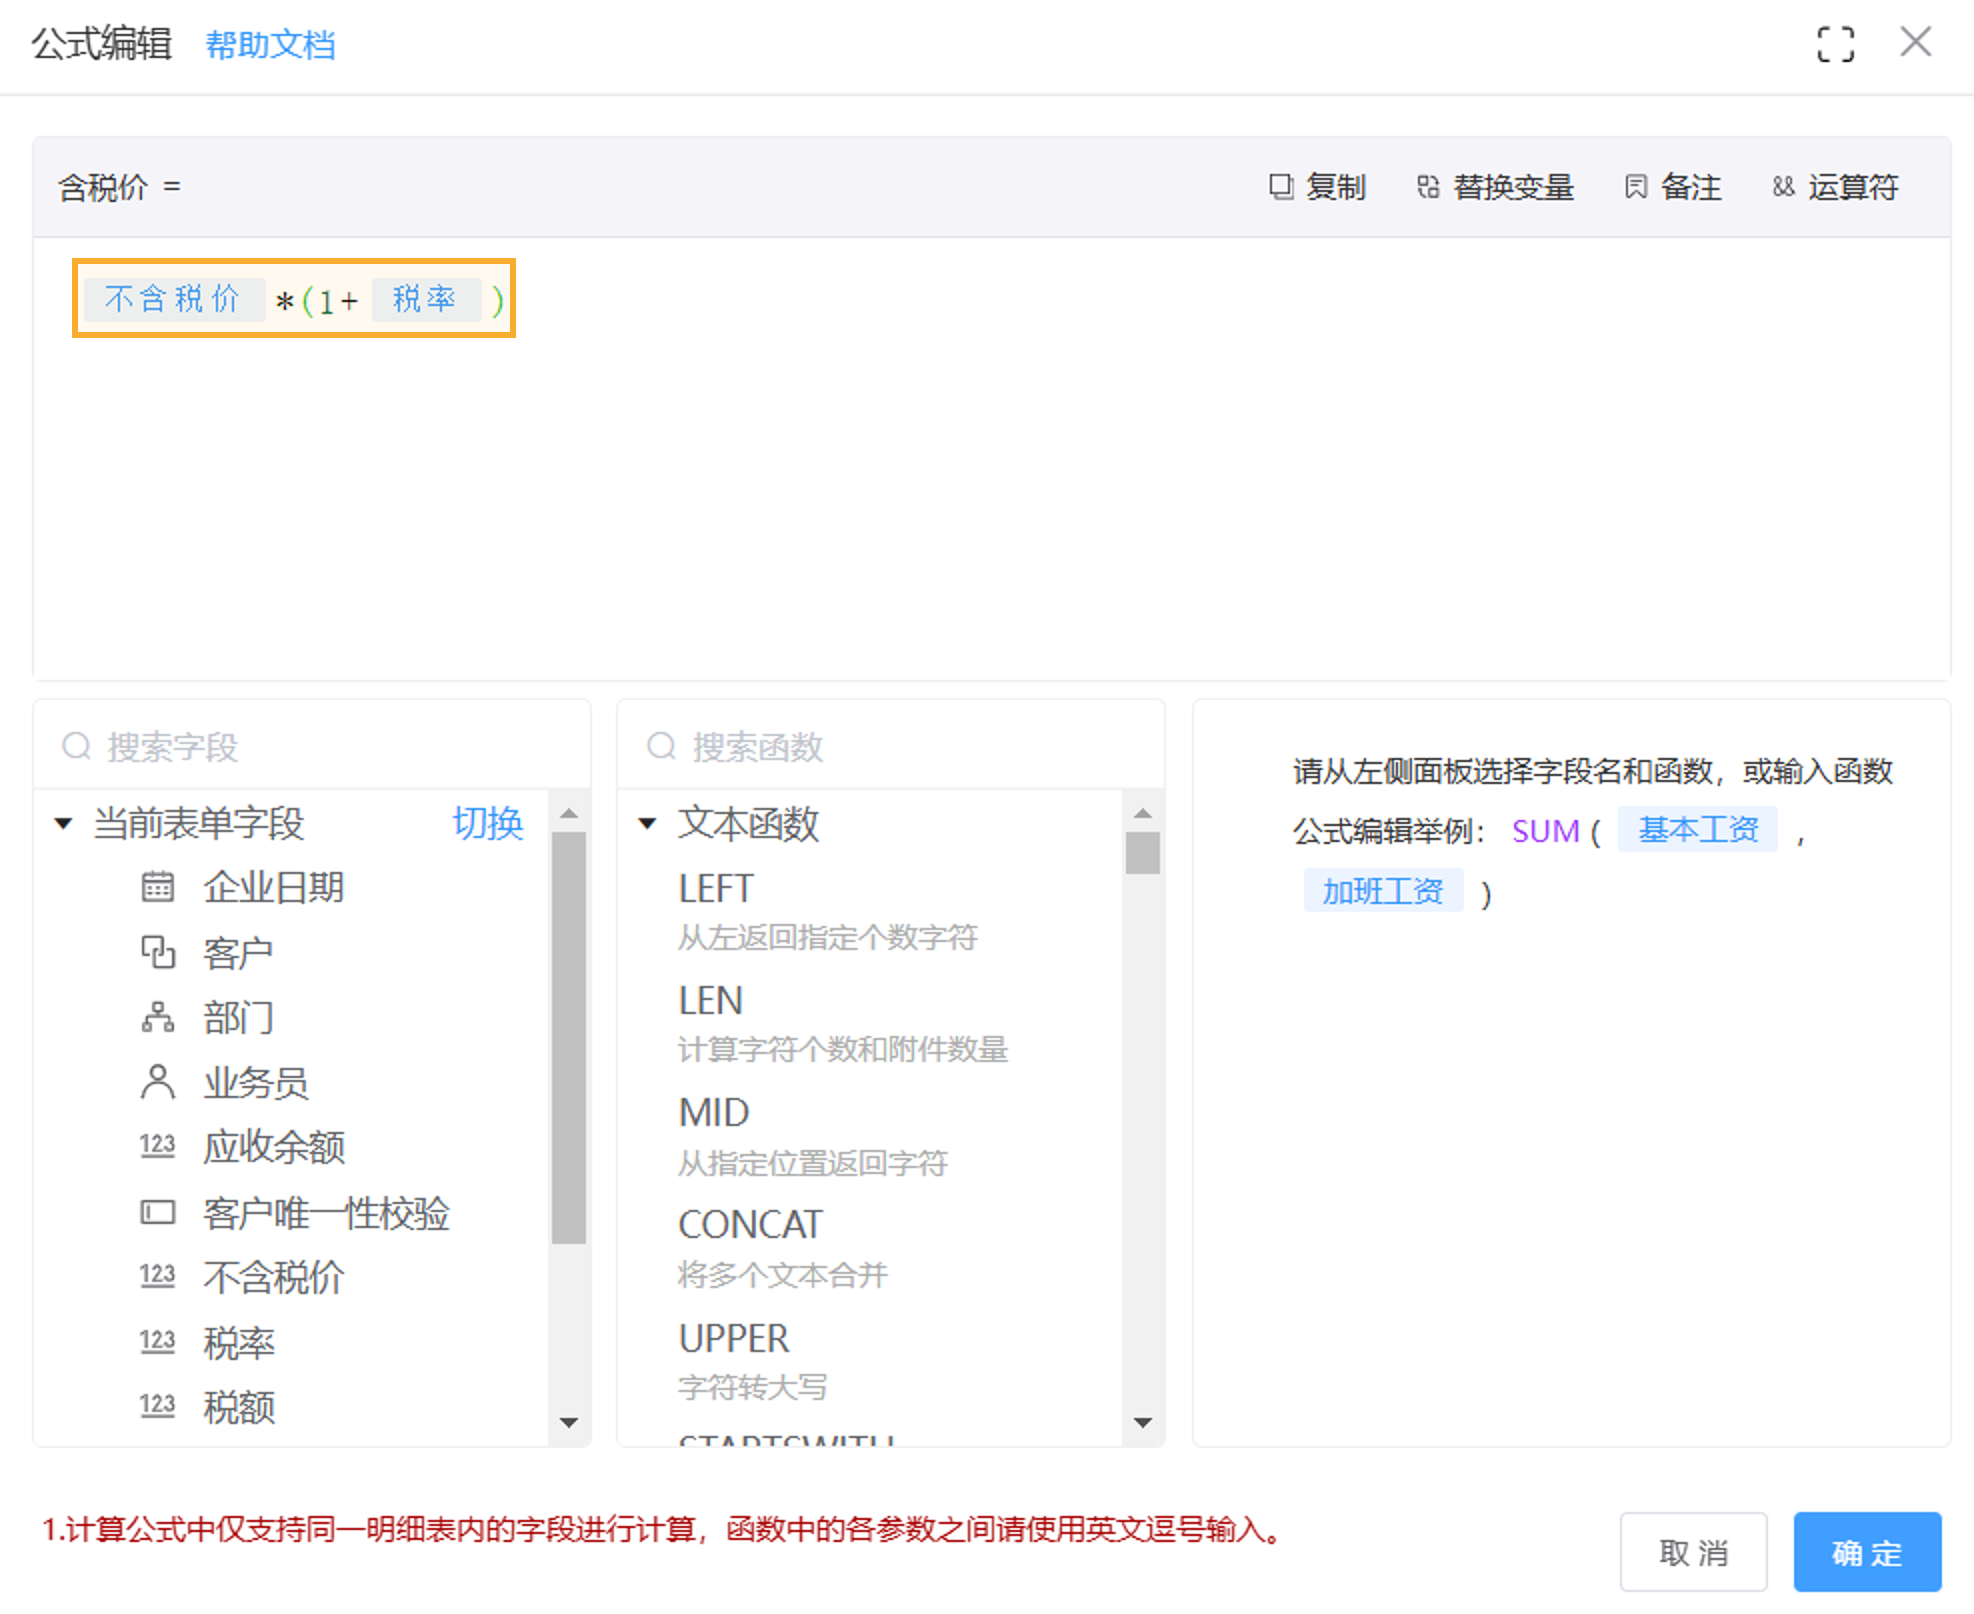Click the function list scroll-up arrow

click(x=1143, y=813)
